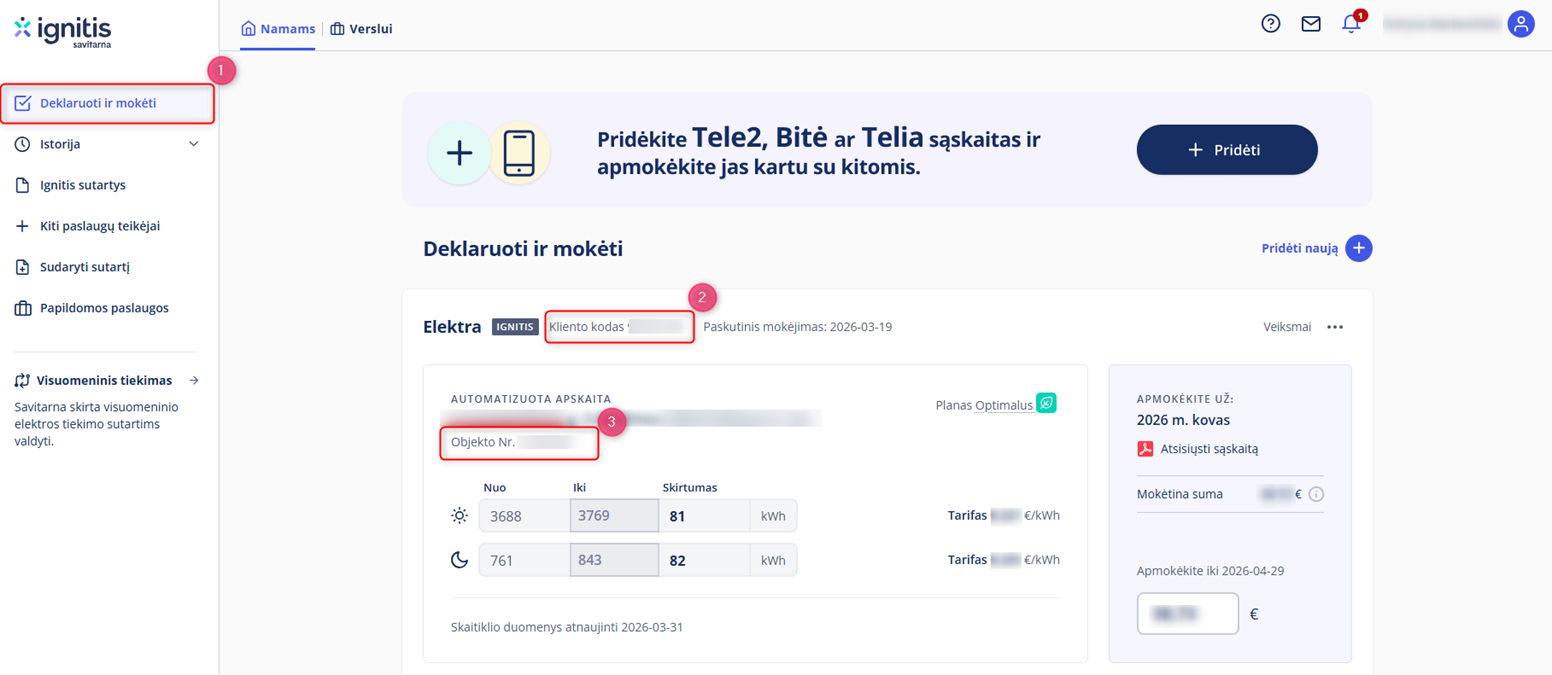Viewport: 1552px width, 675px height.
Task: Click the Kiti paslaugų teikėjai icon
Action: tap(23, 225)
